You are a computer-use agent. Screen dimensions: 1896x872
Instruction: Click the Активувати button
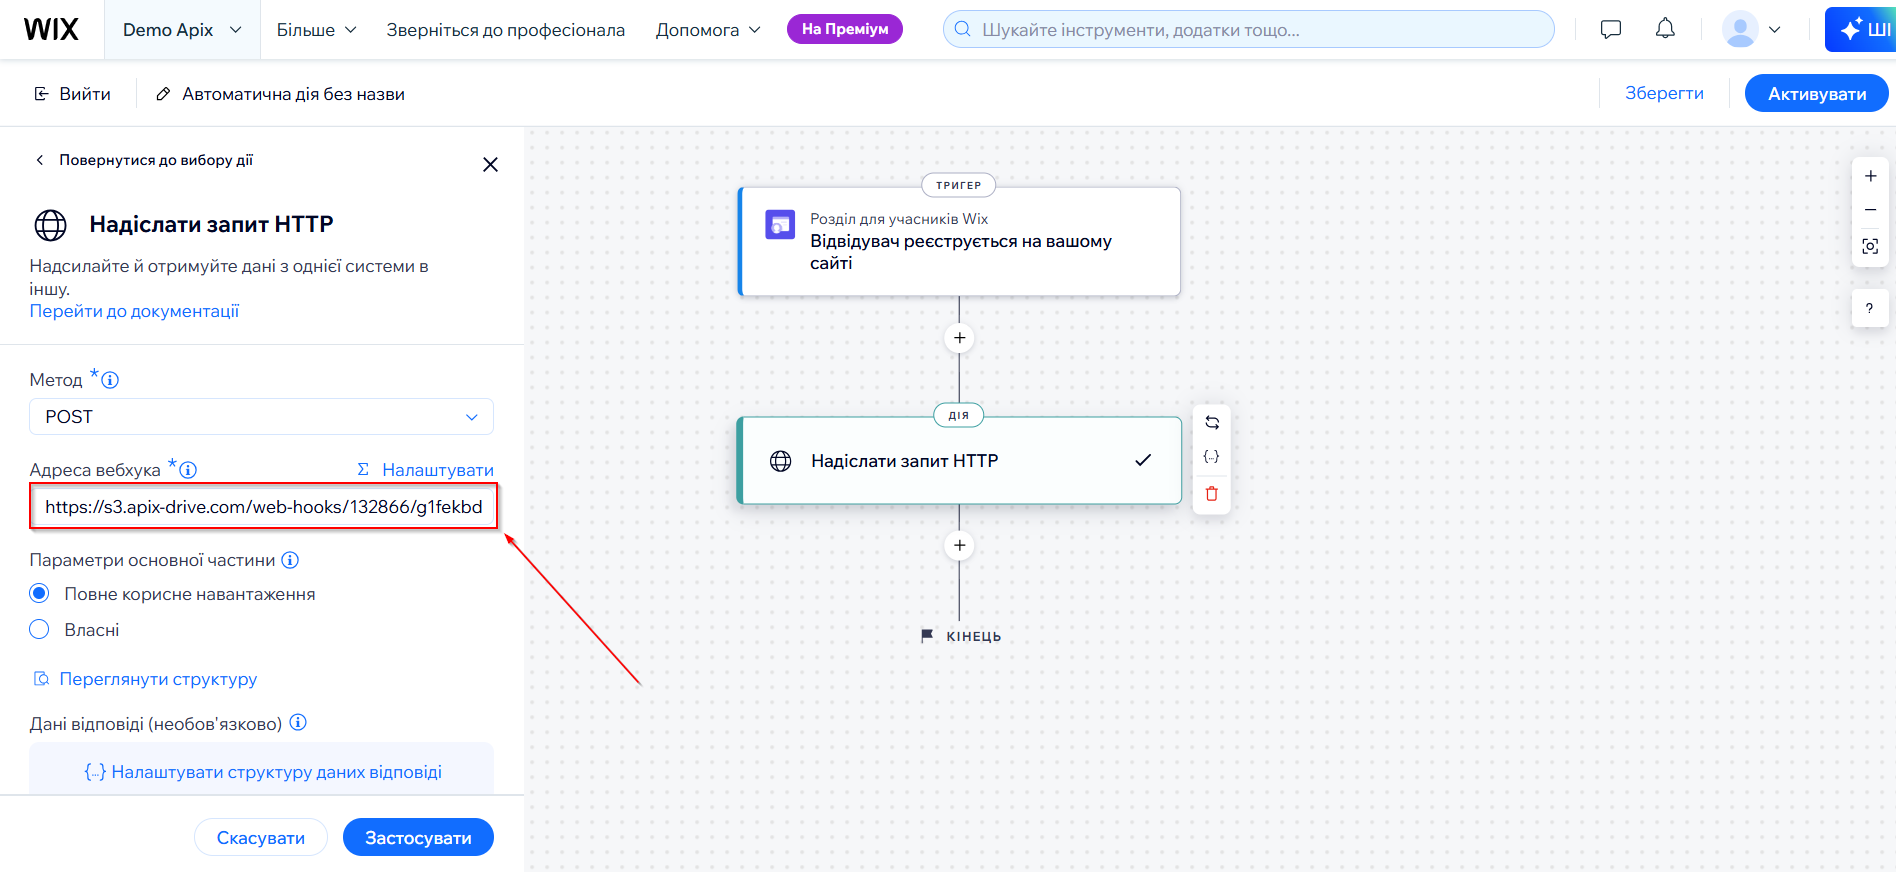tap(1817, 94)
